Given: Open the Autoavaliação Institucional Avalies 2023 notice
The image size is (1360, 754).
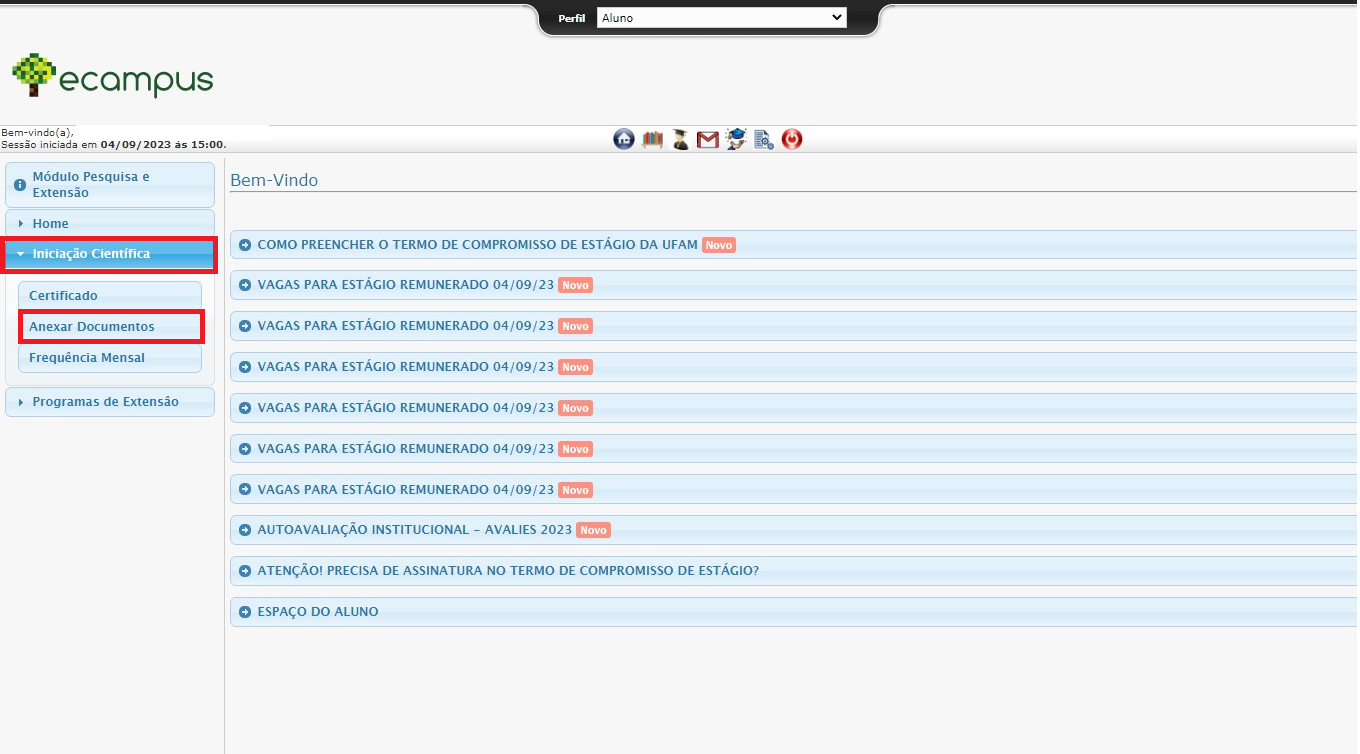Looking at the screenshot, I should pos(414,530).
